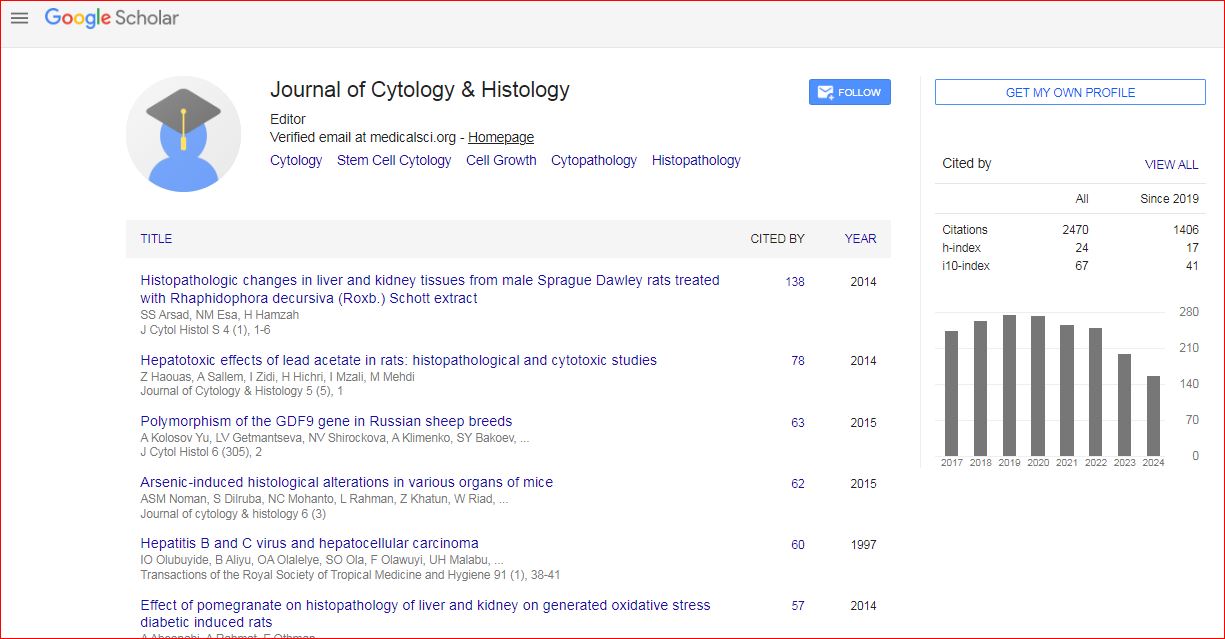Image resolution: width=1225 pixels, height=639 pixels.
Task: Click the graduation cap profile avatar
Action: (183, 133)
